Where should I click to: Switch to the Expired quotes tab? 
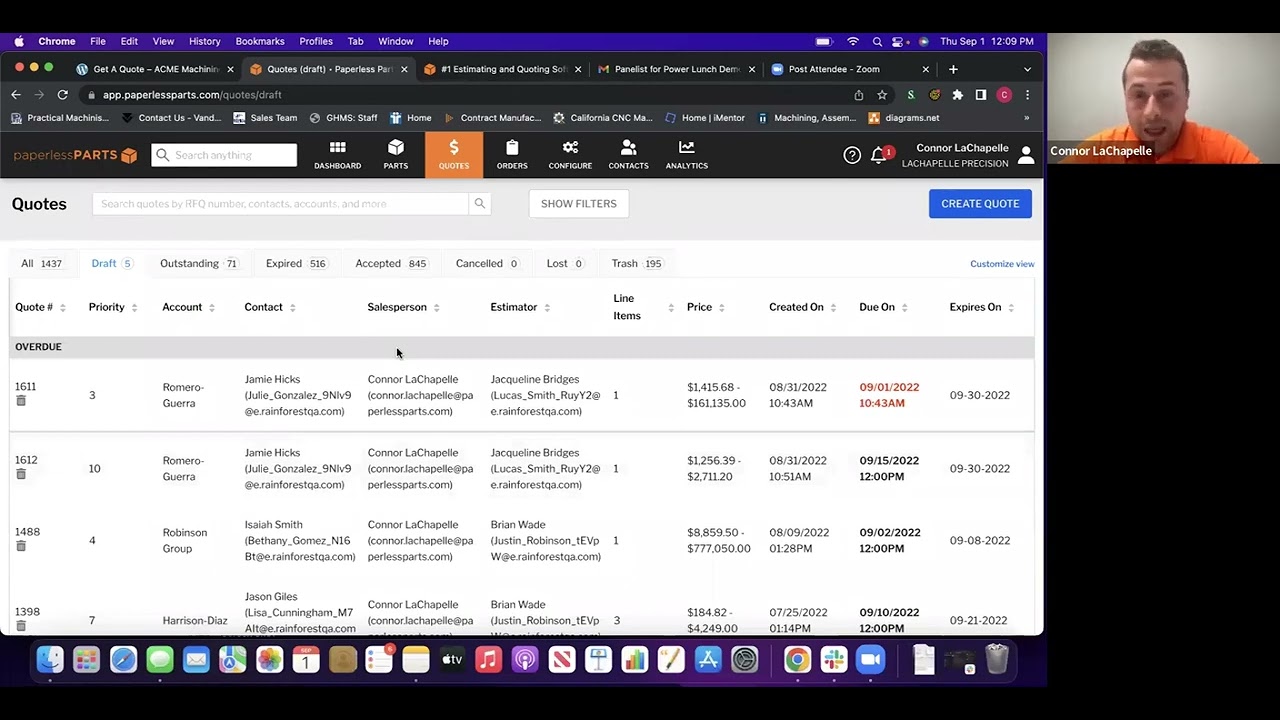click(296, 264)
